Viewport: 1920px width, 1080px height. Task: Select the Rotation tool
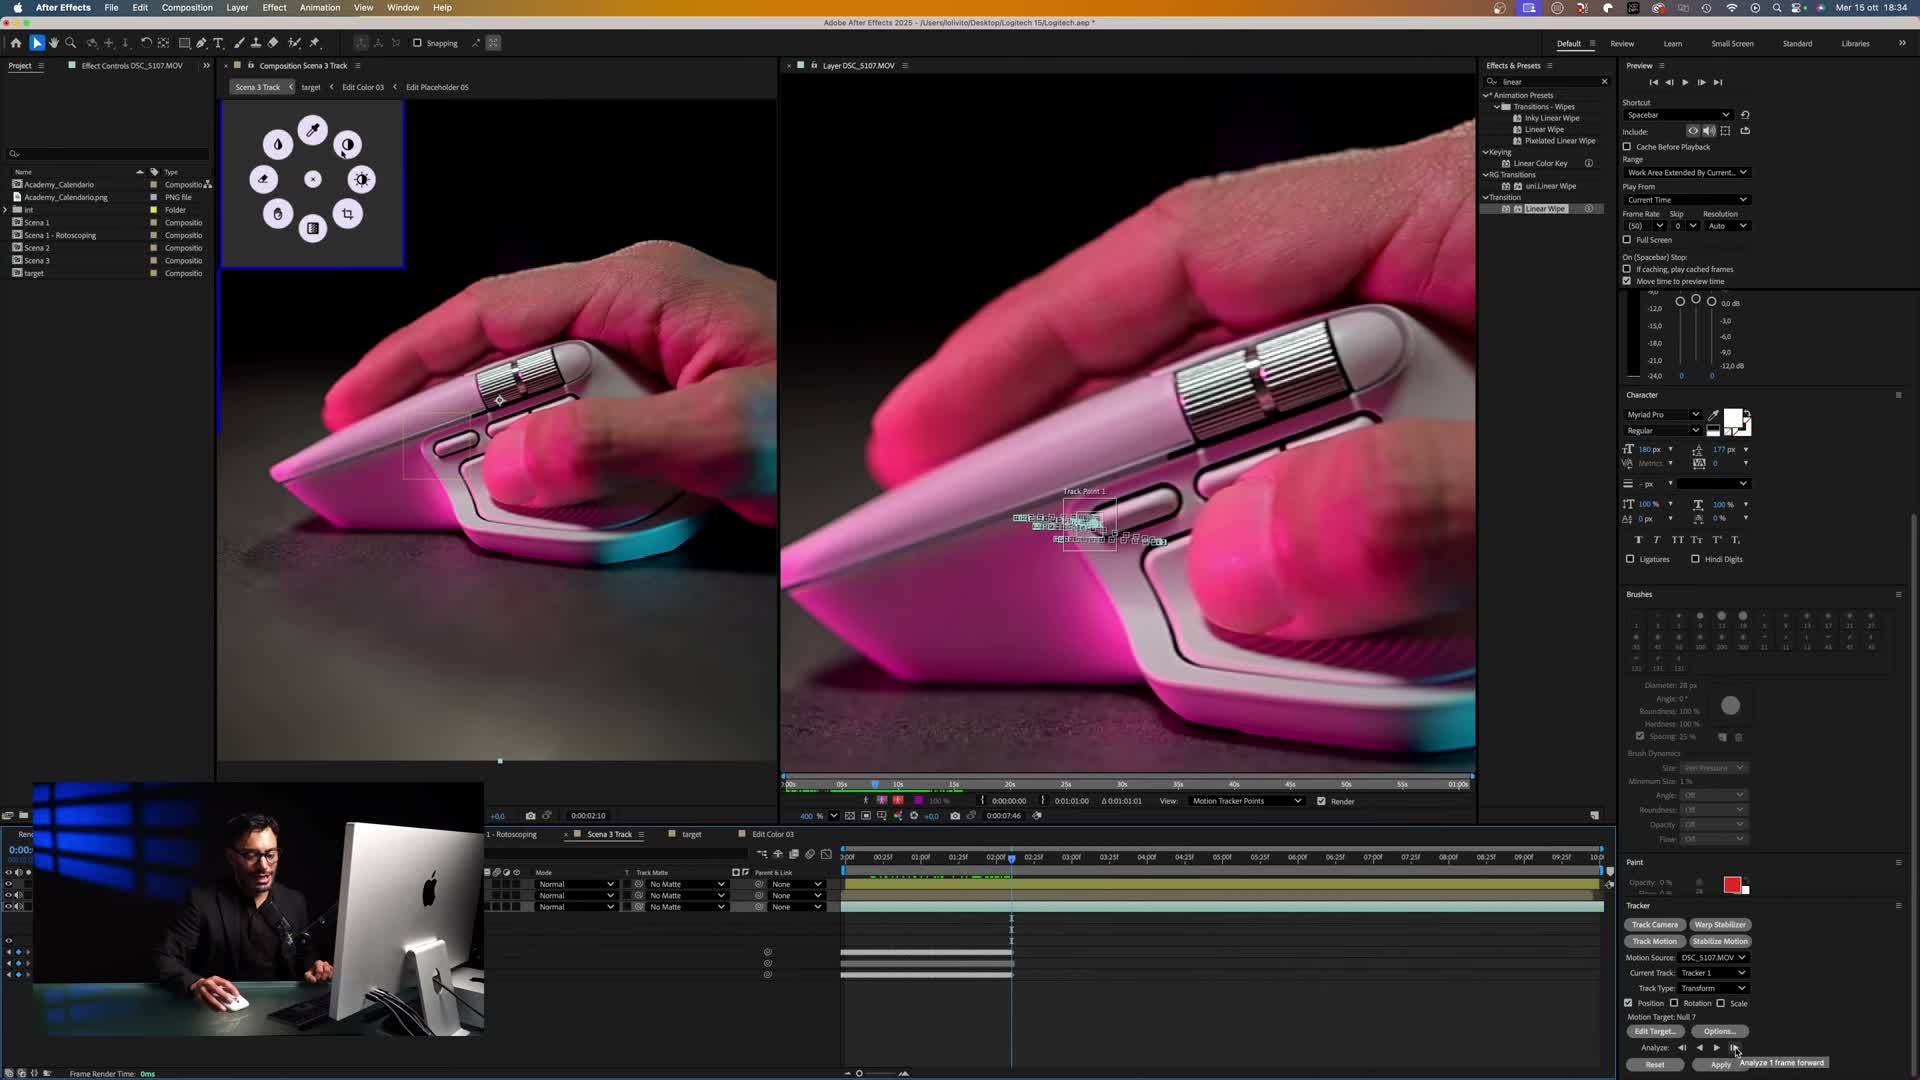146,43
